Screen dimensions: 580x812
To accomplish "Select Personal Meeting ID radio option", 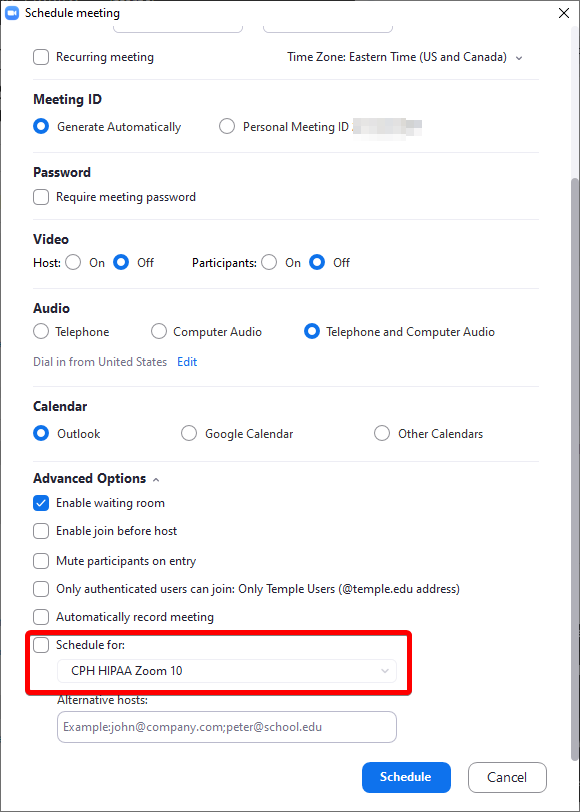I will (x=227, y=127).
